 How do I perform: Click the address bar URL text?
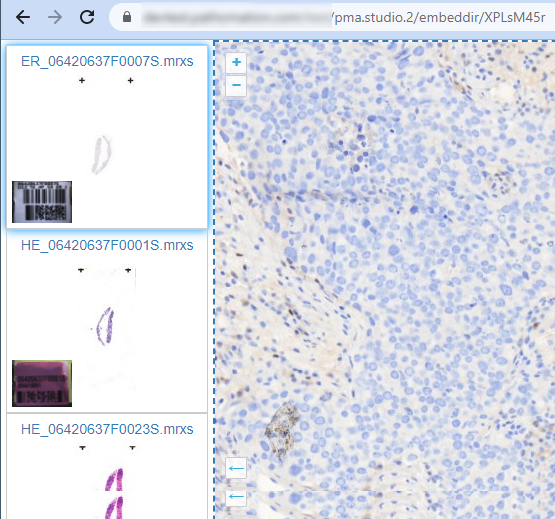(x=439, y=17)
